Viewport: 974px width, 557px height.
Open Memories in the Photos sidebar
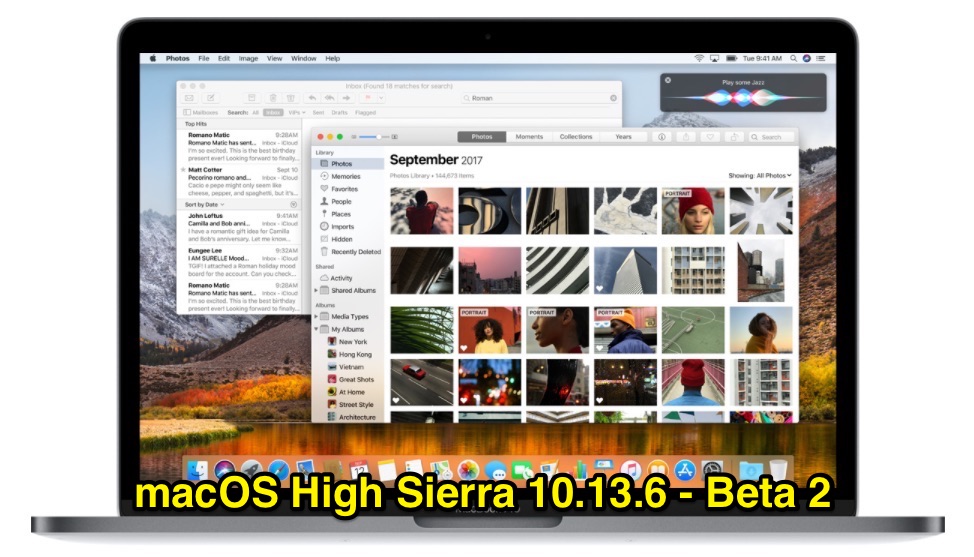(345, 176)
